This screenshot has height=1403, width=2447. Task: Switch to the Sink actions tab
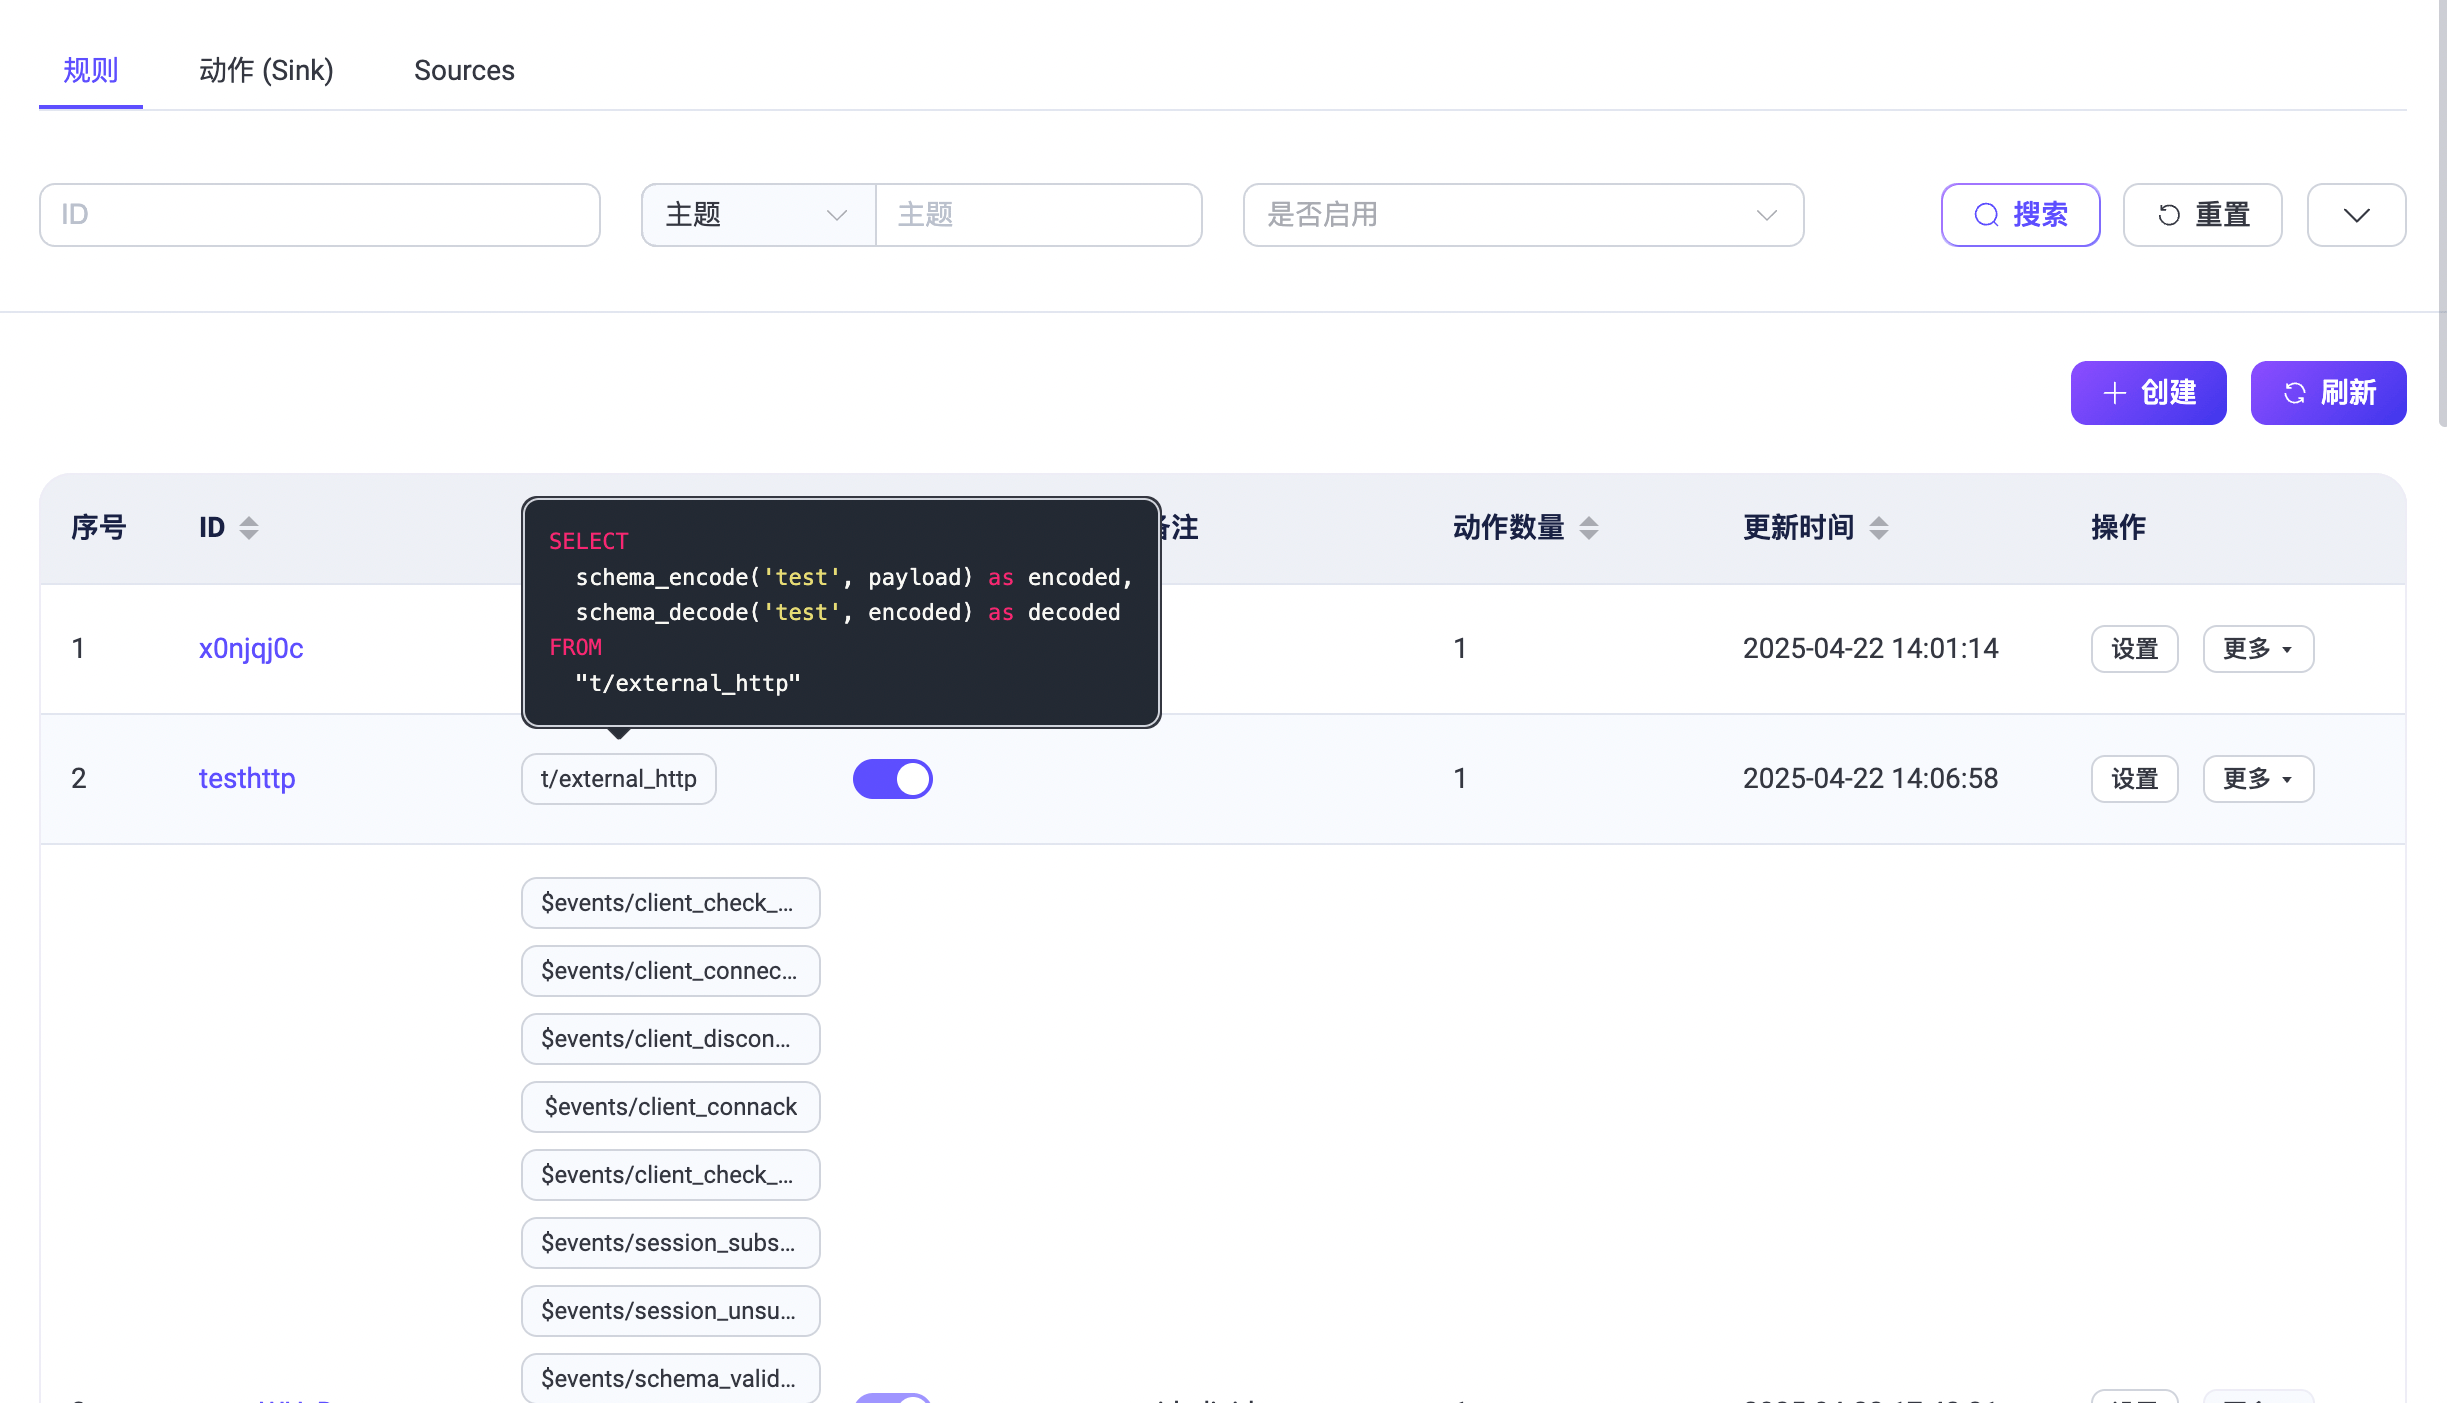pos(266,71)
